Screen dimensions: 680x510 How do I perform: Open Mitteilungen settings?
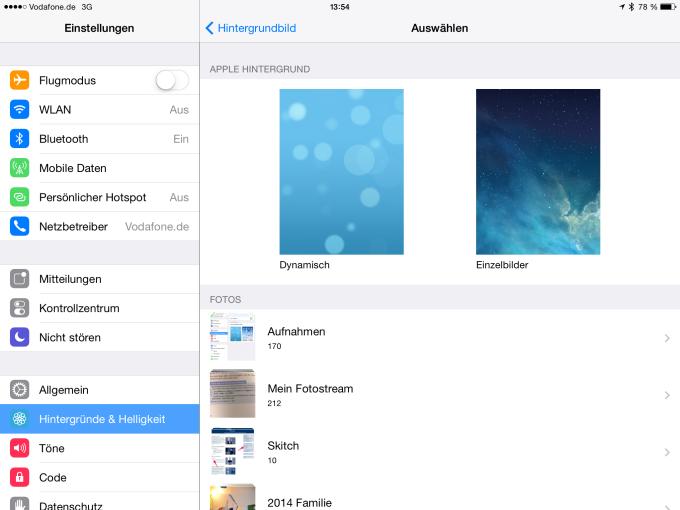point(100,279)
